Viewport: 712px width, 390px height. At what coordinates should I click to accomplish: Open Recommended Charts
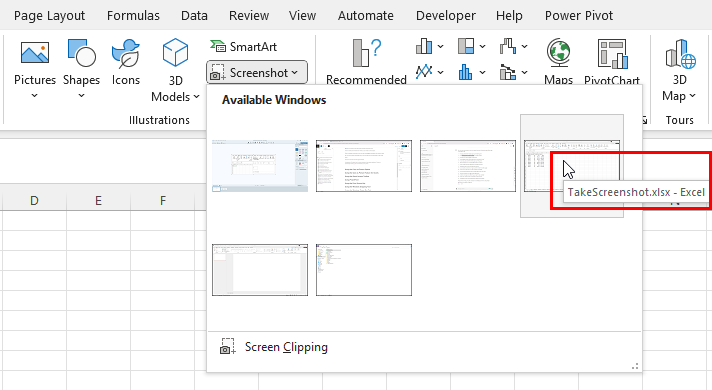click(366, 62)
